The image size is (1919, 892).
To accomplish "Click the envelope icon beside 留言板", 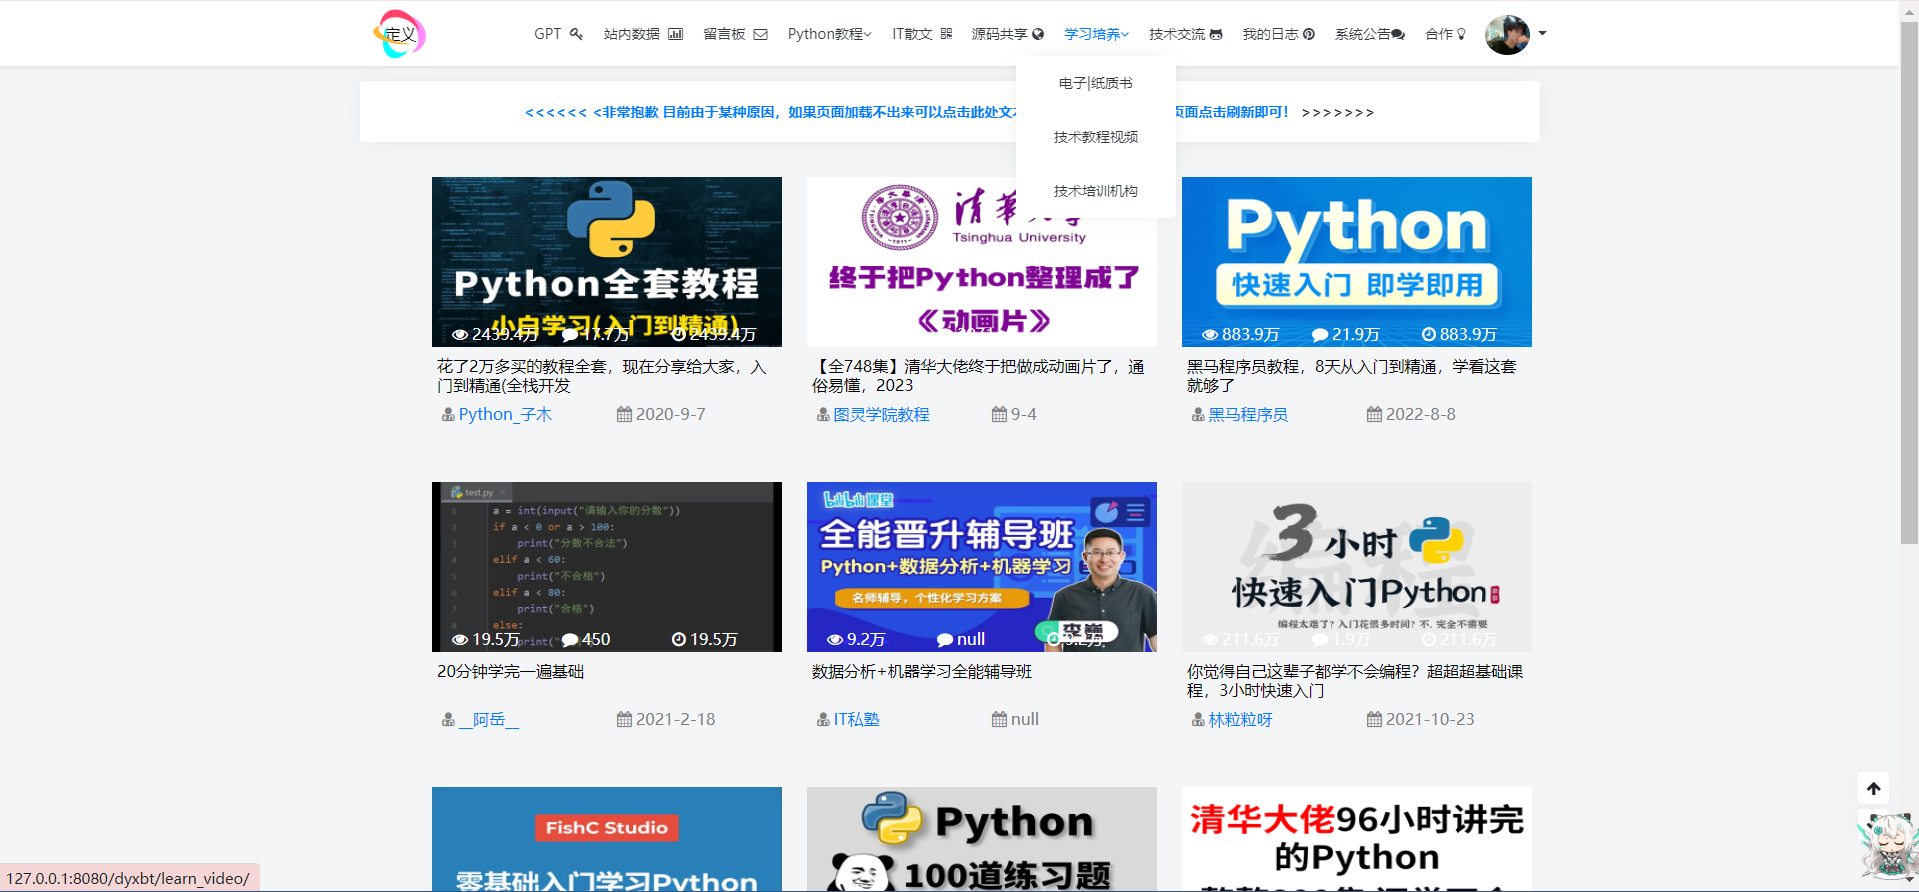I will coord(761,34).
